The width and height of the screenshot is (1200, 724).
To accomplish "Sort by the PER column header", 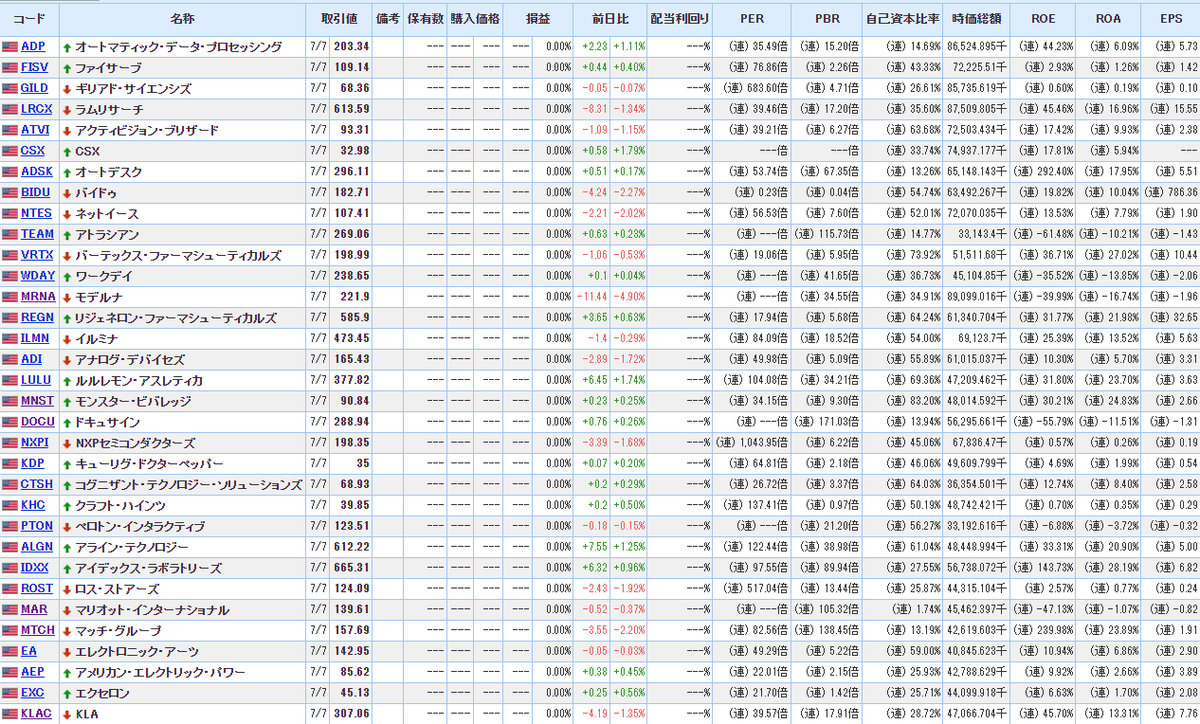I will coord(752,19).
